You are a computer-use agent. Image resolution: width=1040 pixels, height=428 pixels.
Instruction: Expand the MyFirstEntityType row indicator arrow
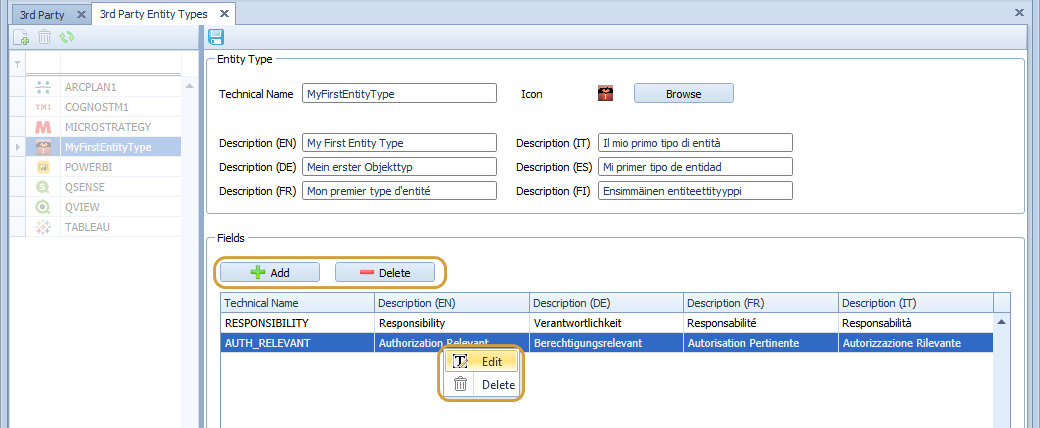[x=17, y=147]
